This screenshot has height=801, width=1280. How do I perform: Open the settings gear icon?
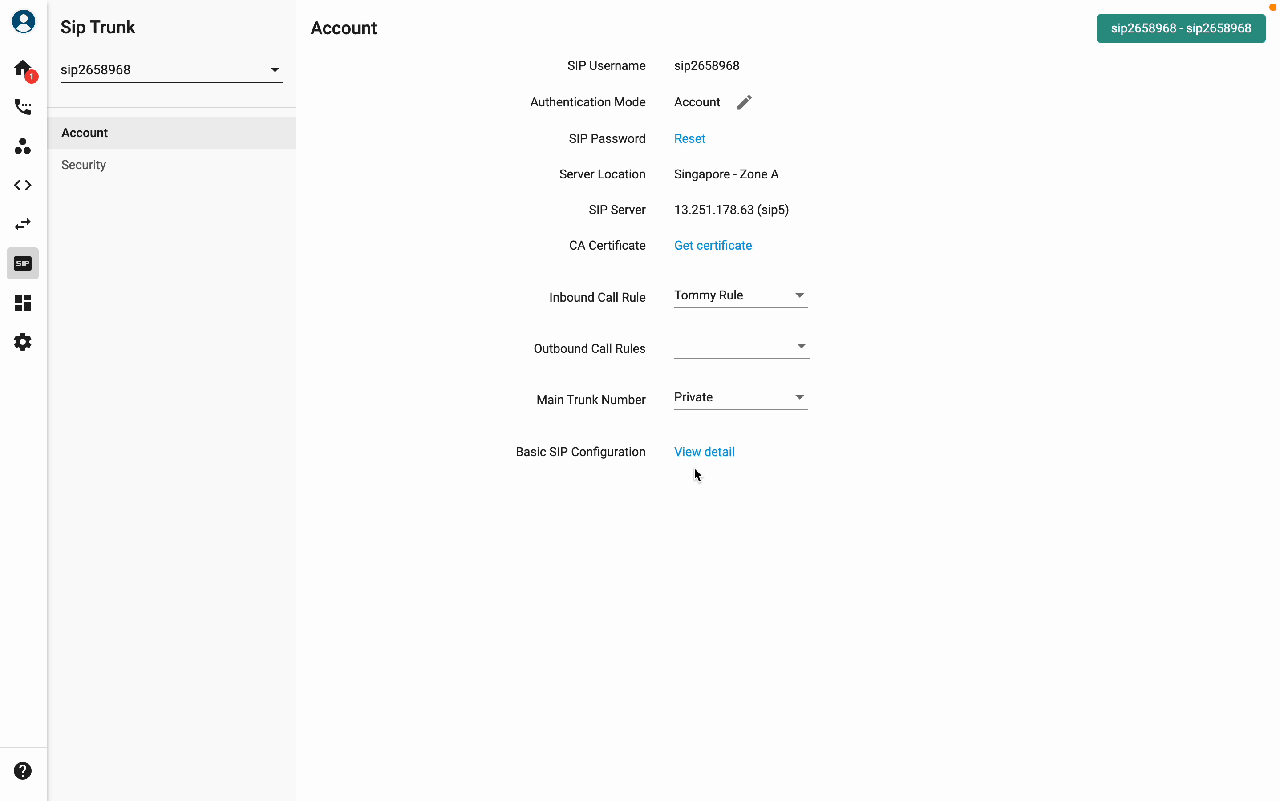point(23,342)
